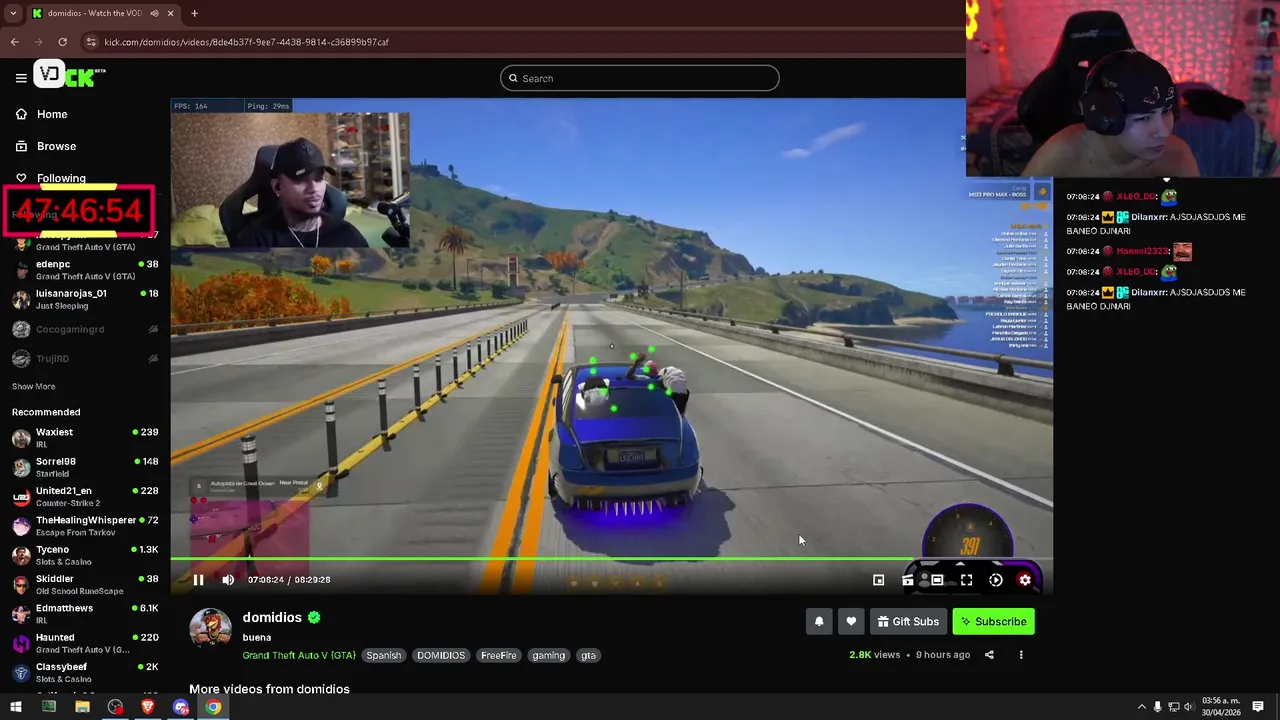Click the mini player square icon

pyautogui.click(x=878, y=580)
